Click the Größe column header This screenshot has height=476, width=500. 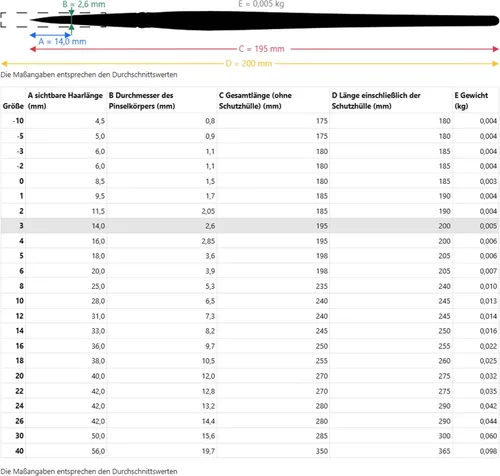13,106
